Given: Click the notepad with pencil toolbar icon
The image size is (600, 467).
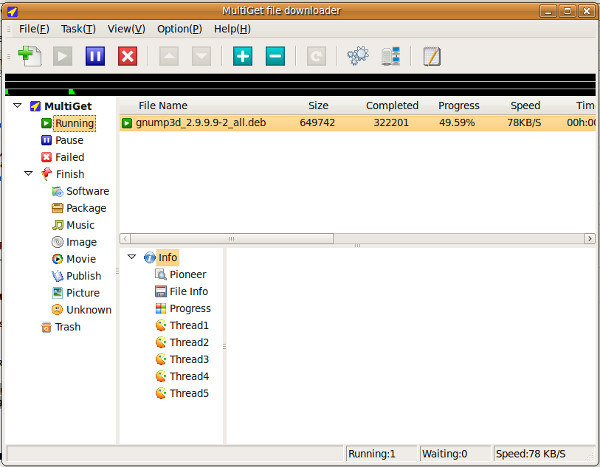Looking at the screenshot, I should click(x=432, y=57).
